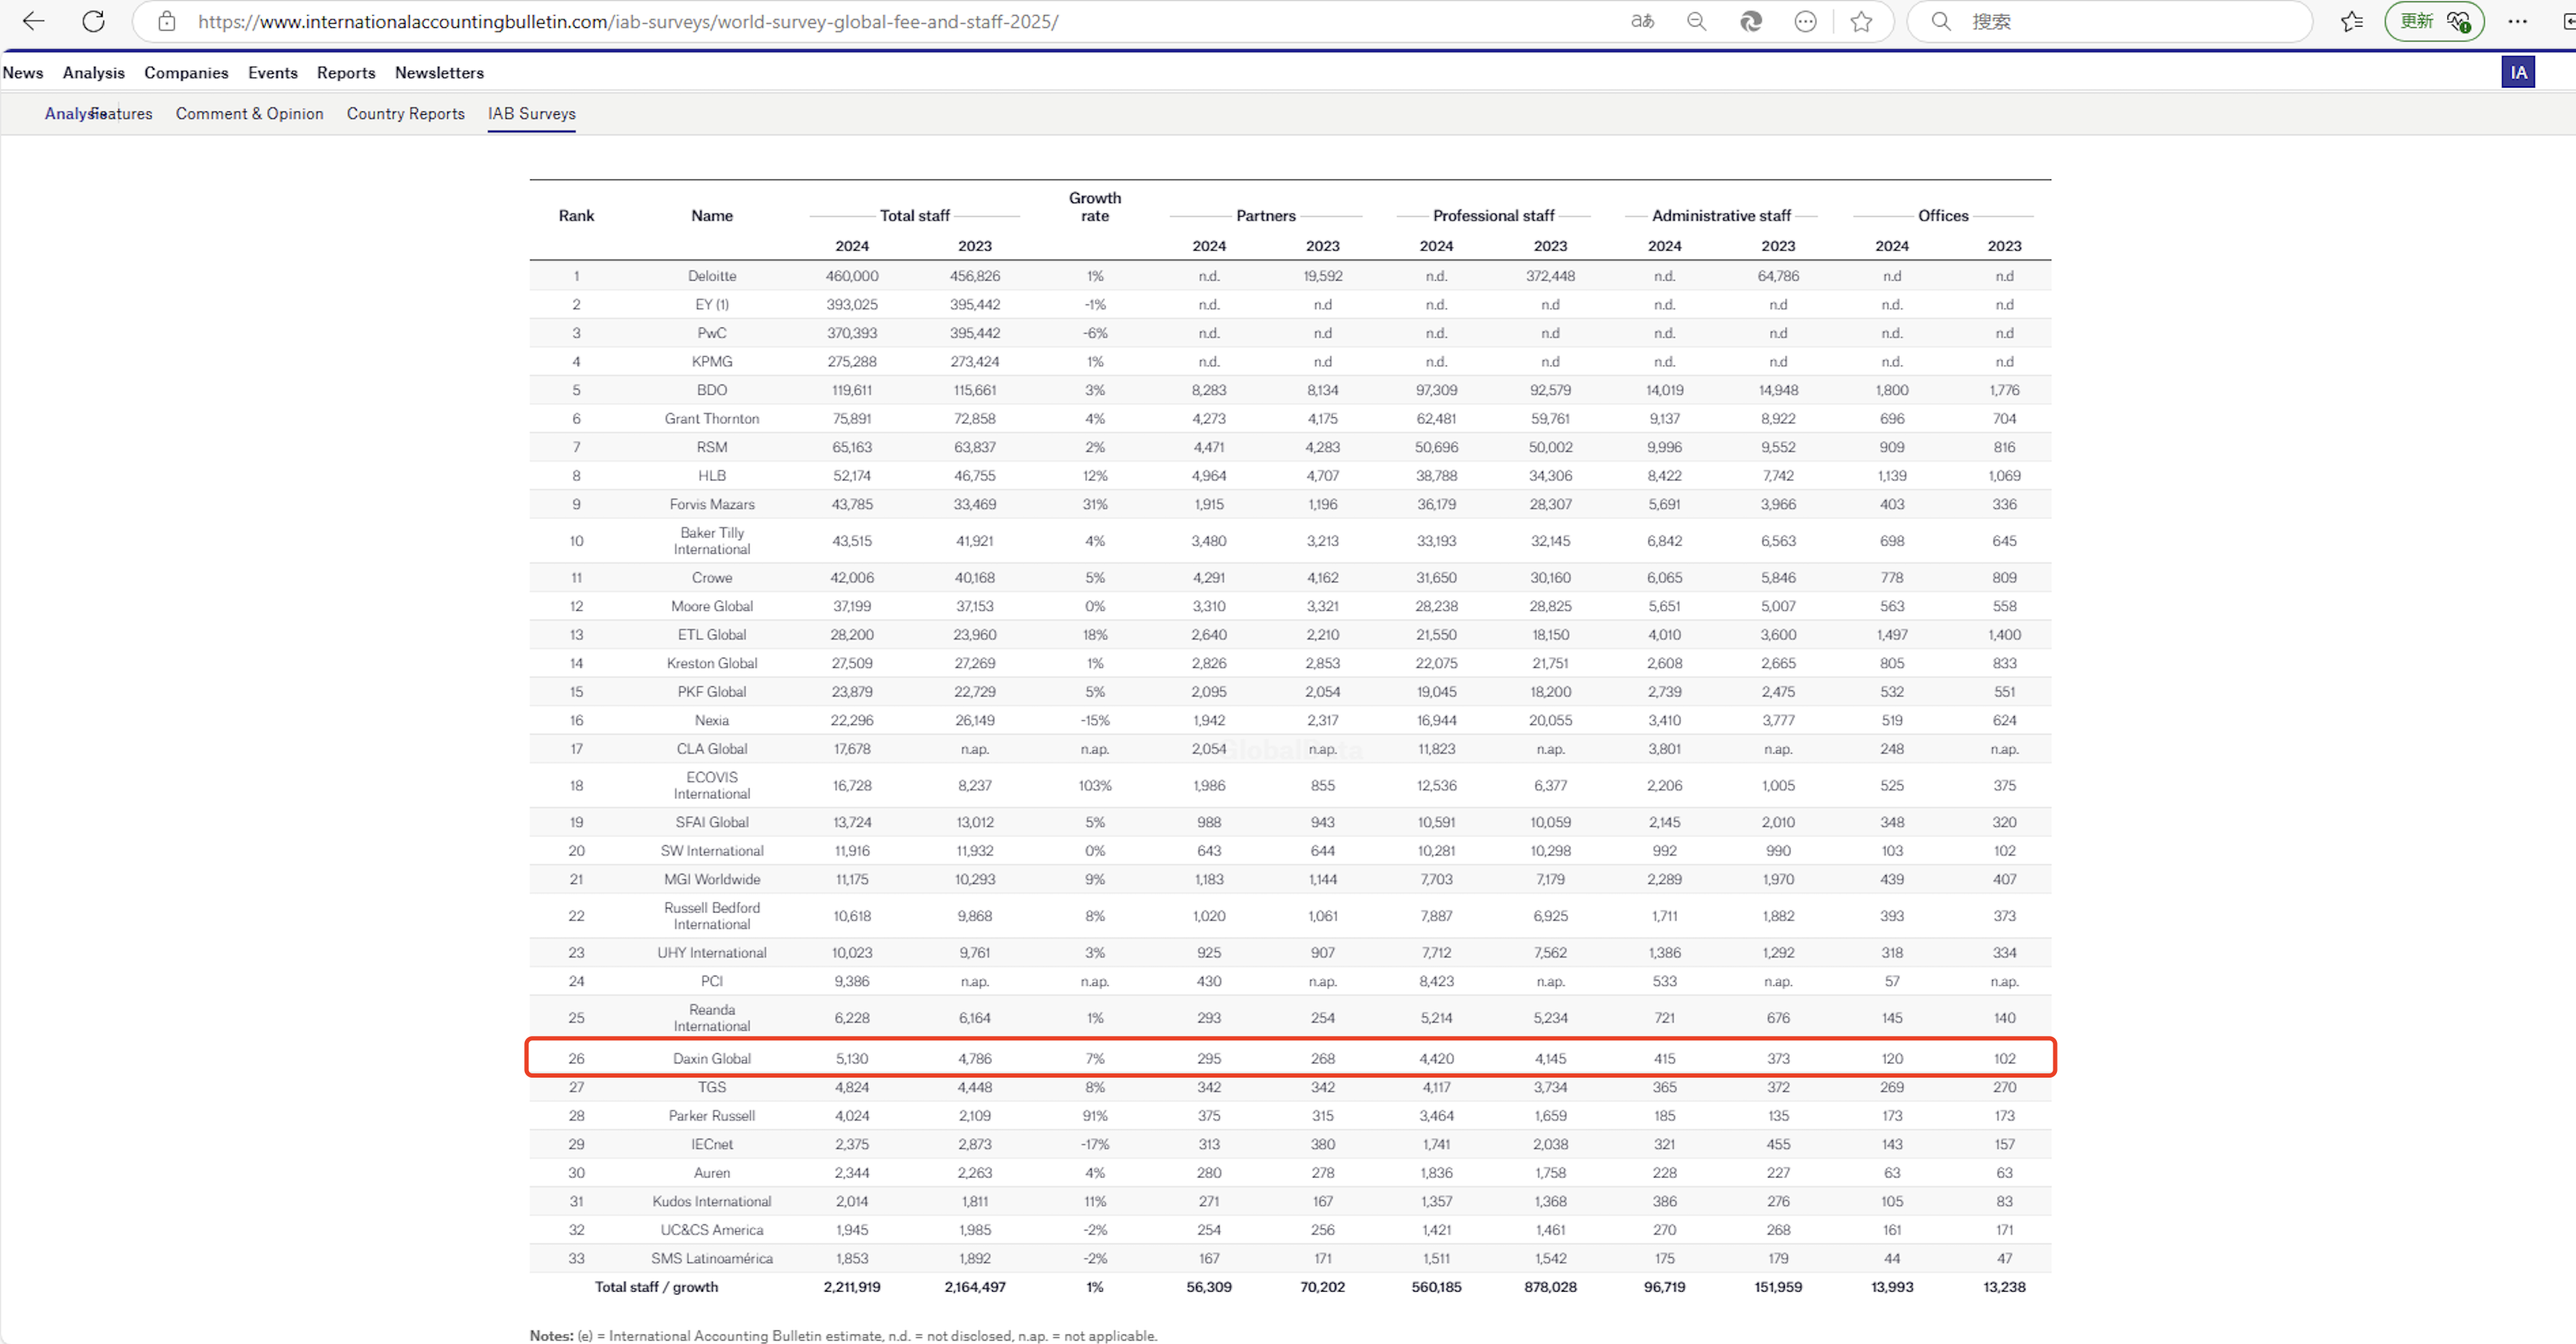Click the Moore Global name cell
The image size is (2576, 1344).
(712, 606)
